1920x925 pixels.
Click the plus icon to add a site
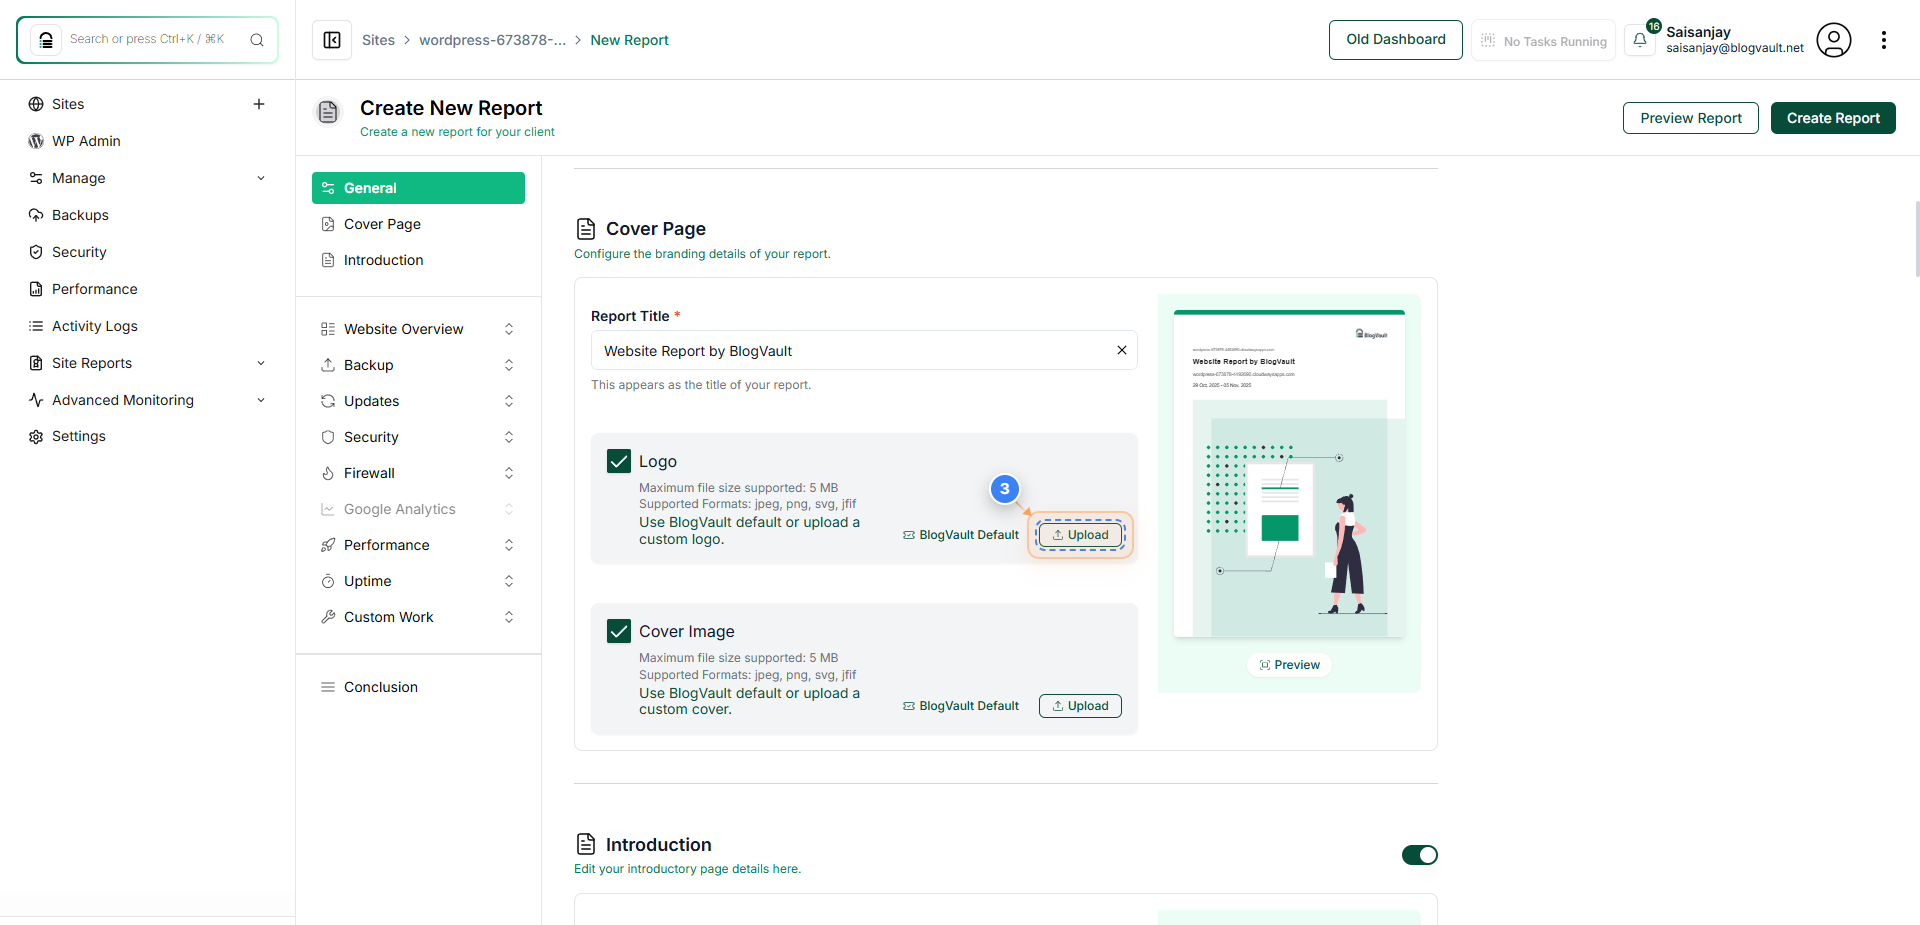[259, 103]
